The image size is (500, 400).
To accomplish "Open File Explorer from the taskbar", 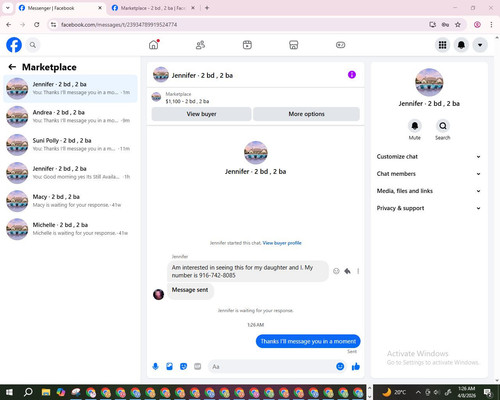I will click(x=46, y=392).
